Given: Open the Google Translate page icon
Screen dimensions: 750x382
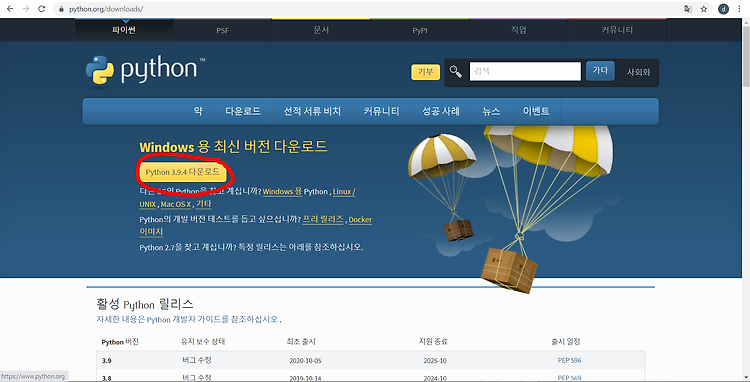Looking at the screenshot, I should tap(688, 9).
